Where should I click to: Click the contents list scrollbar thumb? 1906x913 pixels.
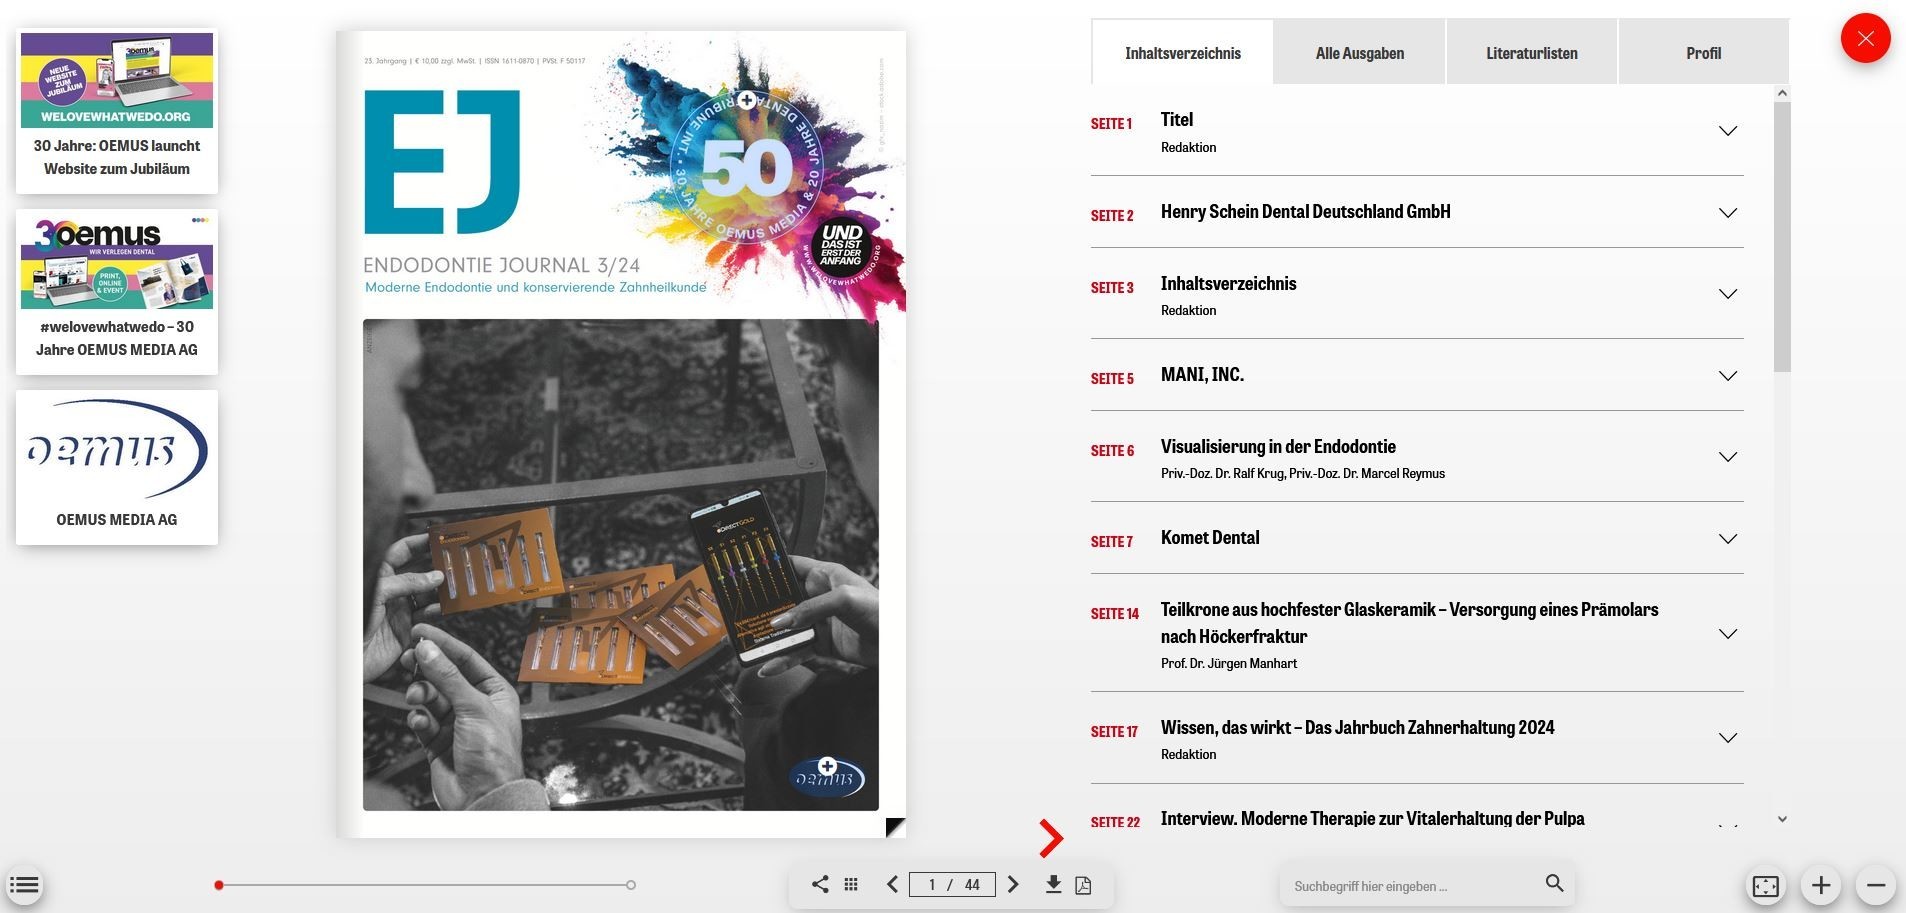(x=1782, y=237)
